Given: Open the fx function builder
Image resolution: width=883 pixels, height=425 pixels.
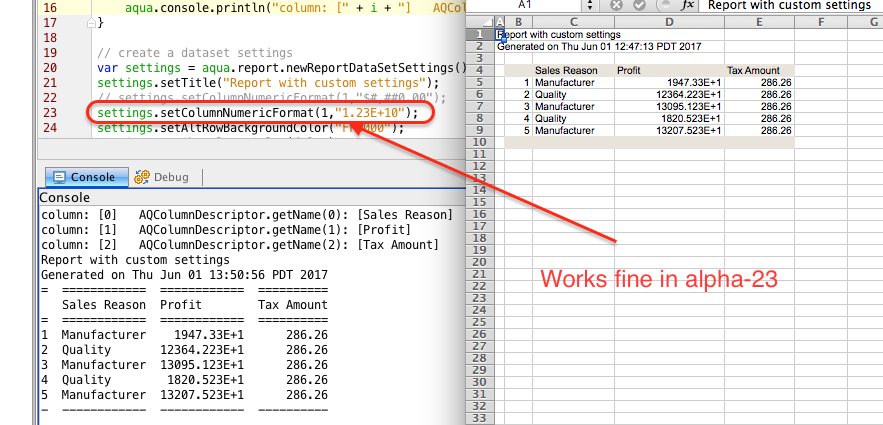Looking at the screenshot, I should (687, 5).
